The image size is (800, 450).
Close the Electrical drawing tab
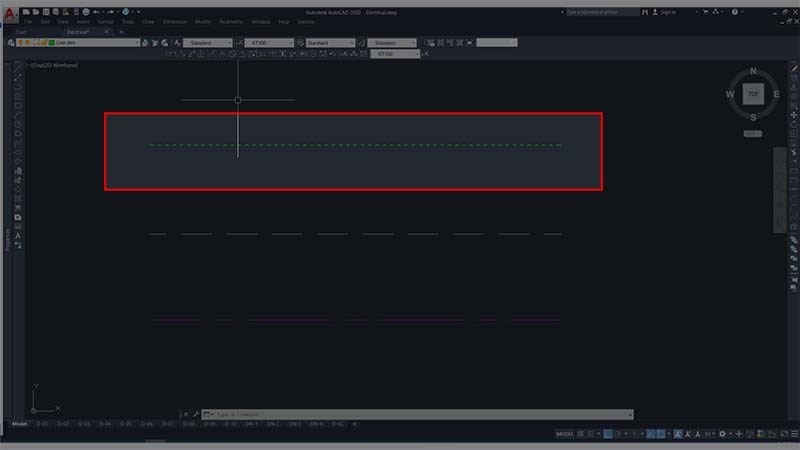(x=107, y=32)
